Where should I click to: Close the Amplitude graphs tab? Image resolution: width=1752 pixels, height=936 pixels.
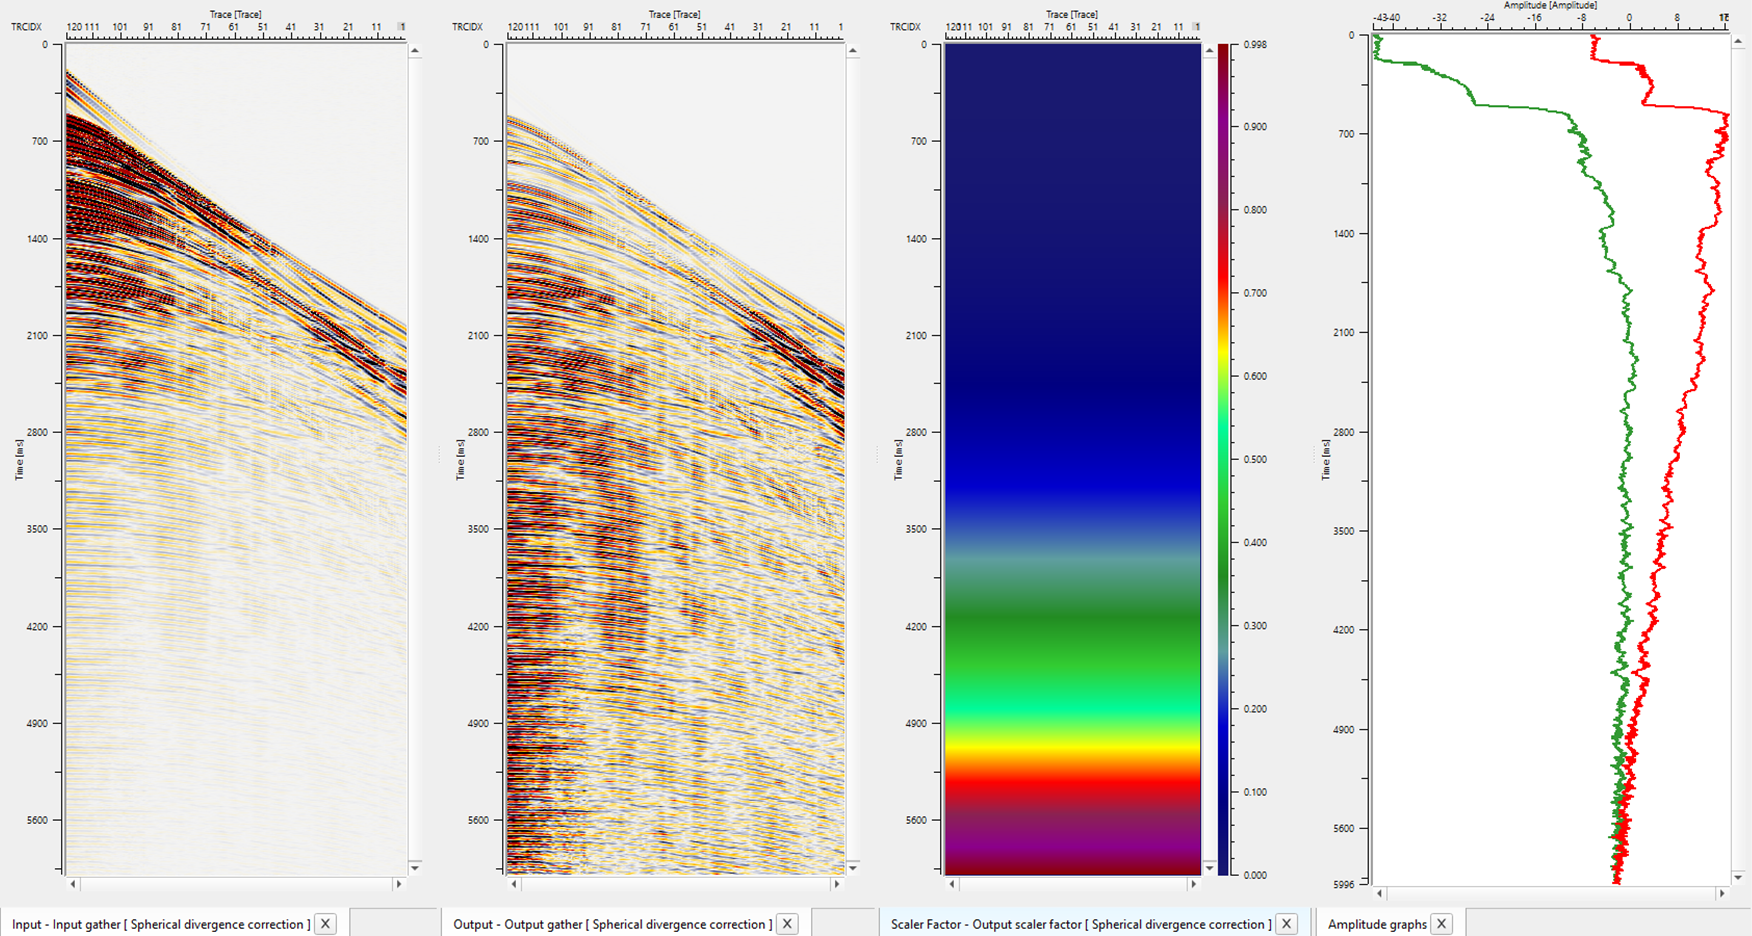point(1441,924)
